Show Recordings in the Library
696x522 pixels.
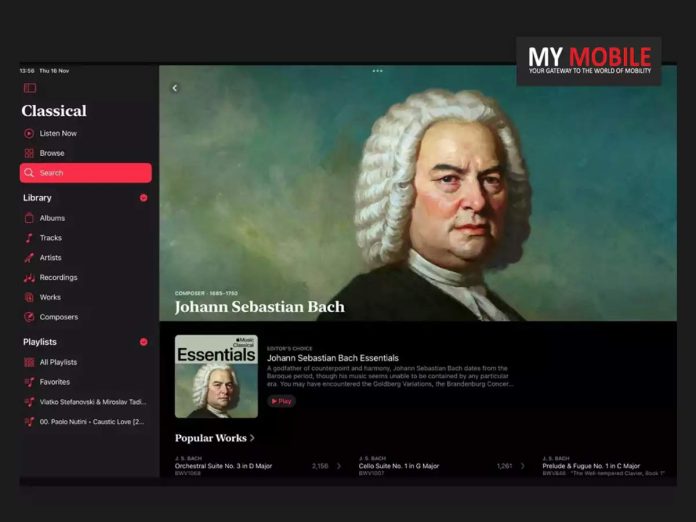click(x=58, y=278)
